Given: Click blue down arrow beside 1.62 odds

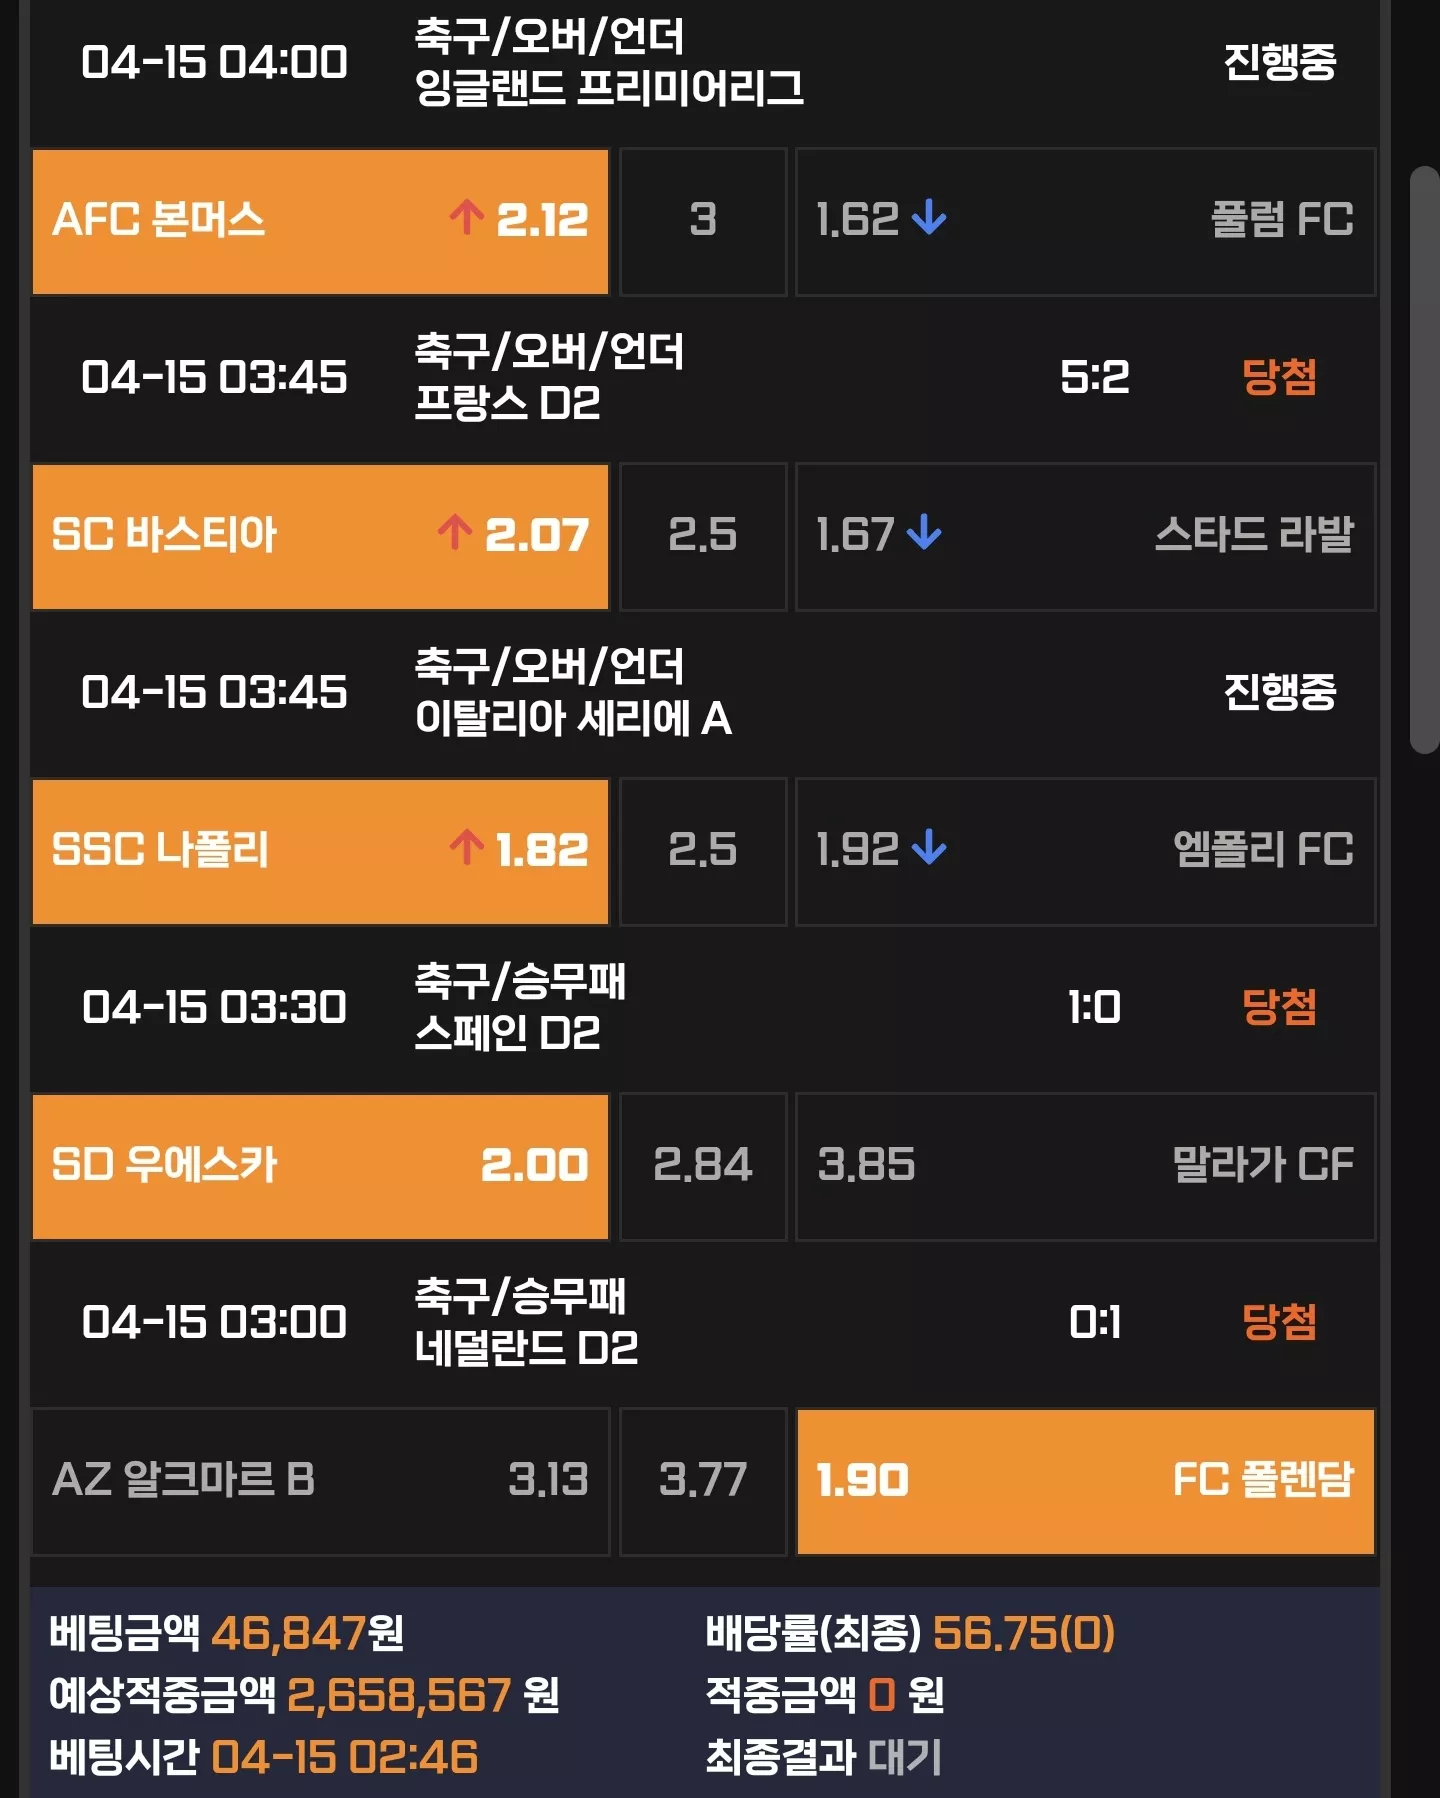Looking at the screenshot, I should [929, 217].
